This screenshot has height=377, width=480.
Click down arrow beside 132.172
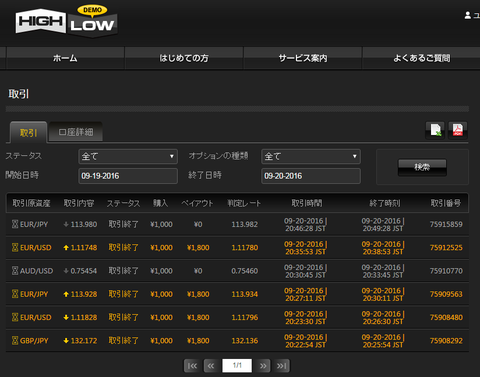(66, 341)
